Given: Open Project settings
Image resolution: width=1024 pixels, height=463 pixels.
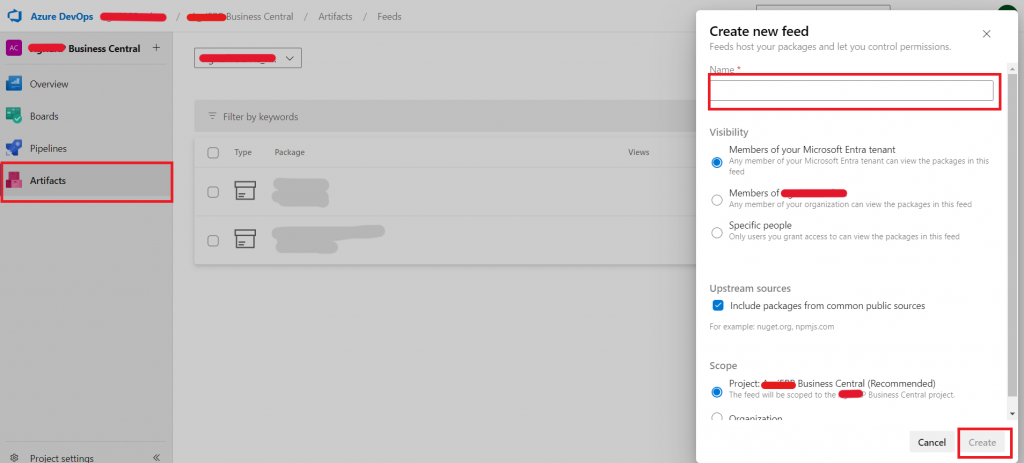Looking at the screenshot, I should (x=61, y=458).
